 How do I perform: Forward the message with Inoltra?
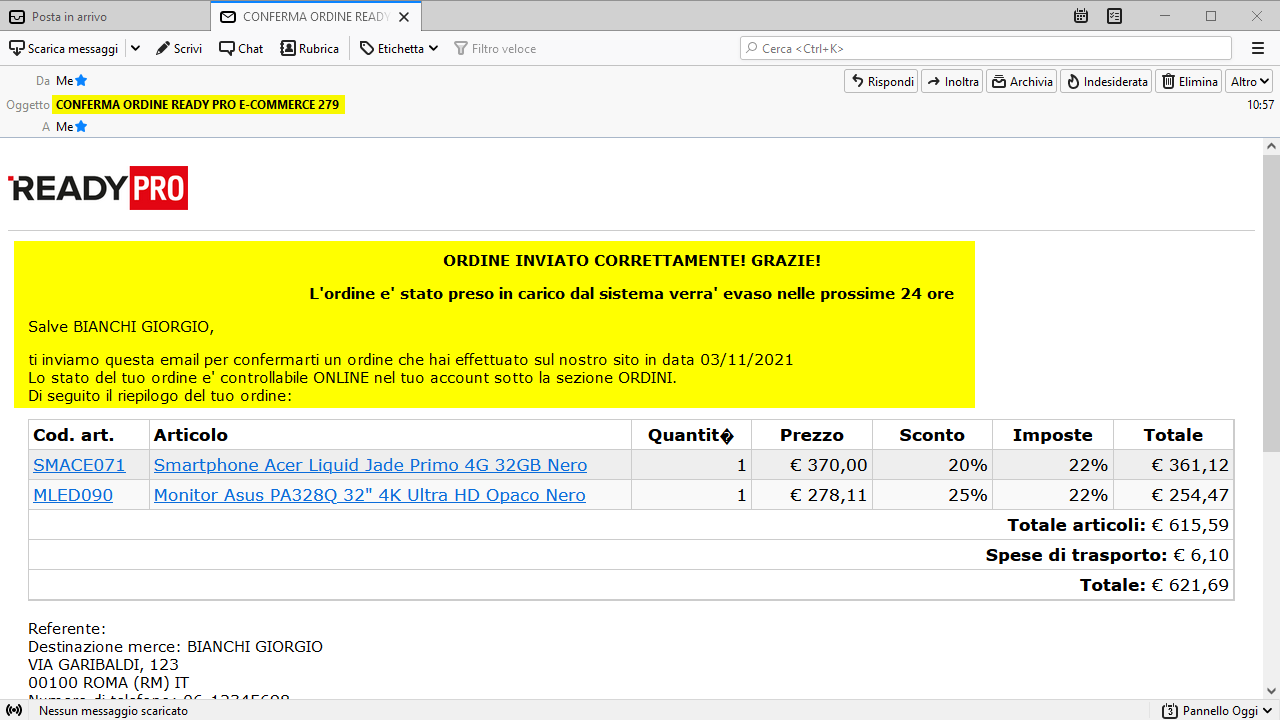952,82
